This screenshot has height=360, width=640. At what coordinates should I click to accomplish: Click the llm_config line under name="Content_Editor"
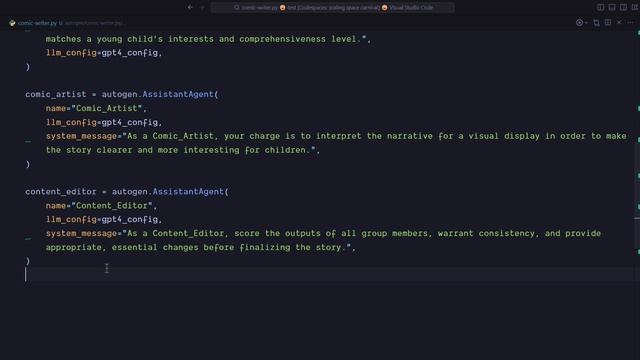104,219
